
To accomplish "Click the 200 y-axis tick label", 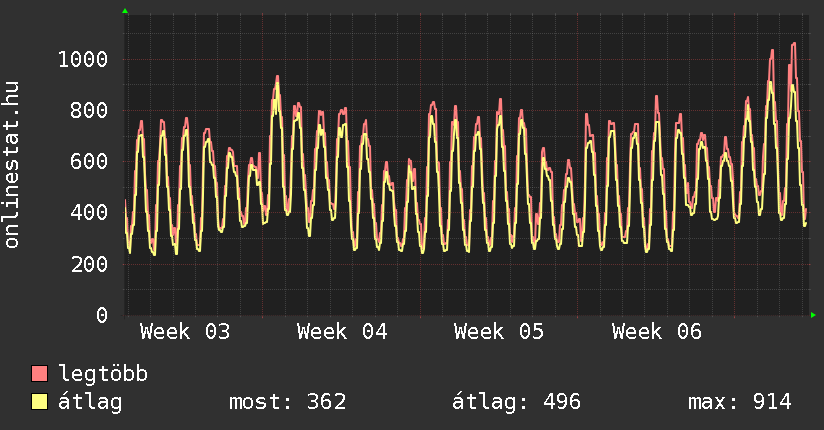I will tap(89, 264).
